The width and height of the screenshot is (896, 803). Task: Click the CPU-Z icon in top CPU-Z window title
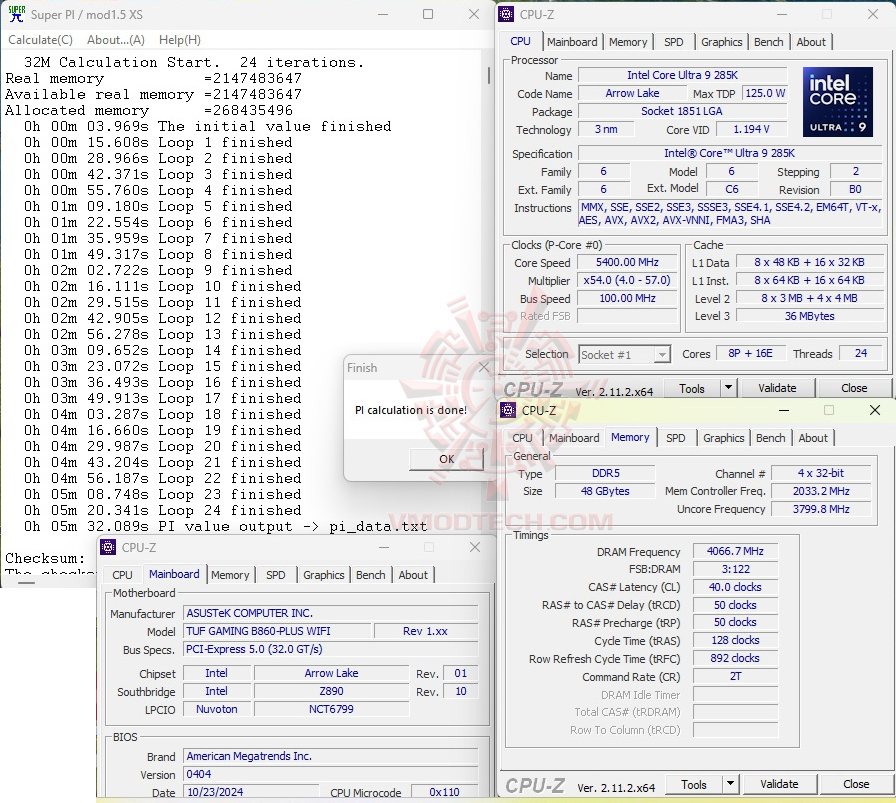(x=506, y=14)
